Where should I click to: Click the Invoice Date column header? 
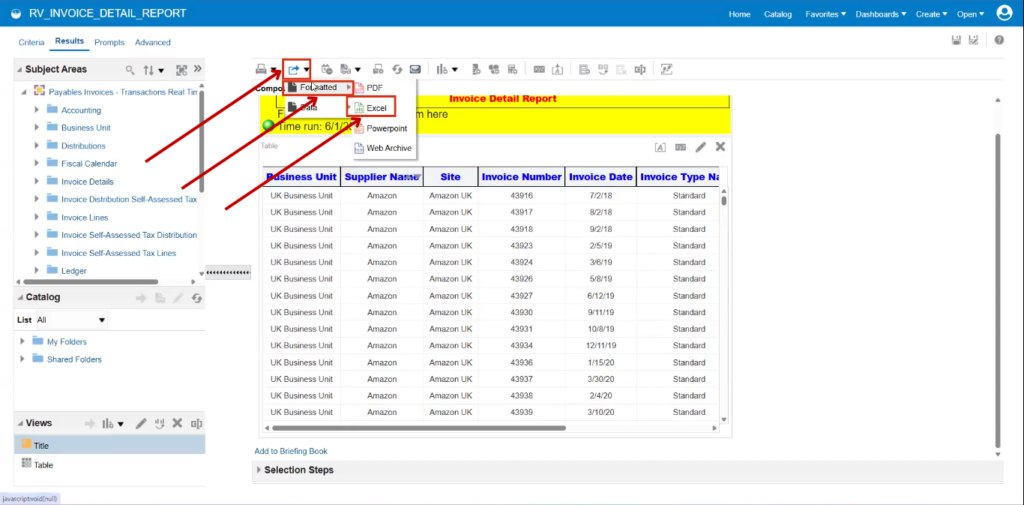pos(601,176)
